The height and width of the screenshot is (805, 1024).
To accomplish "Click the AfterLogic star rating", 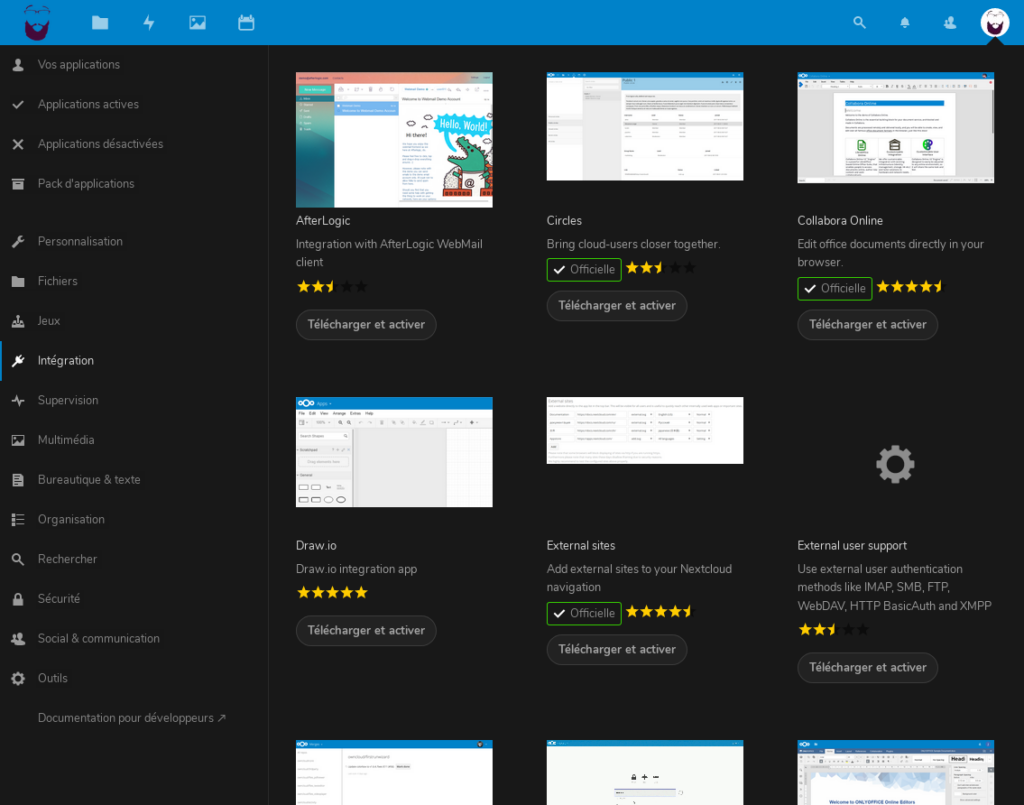I will point(332,287).
